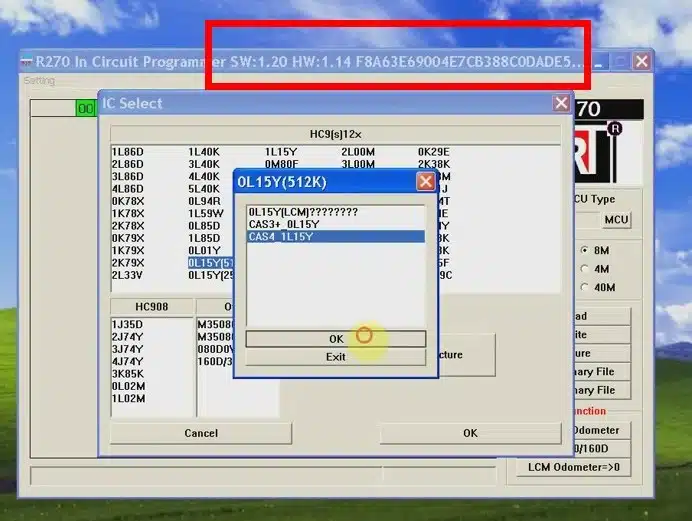Select the 8M radio option
The height and width of the screenshot is (521, 692).
(x=585, y=250)
